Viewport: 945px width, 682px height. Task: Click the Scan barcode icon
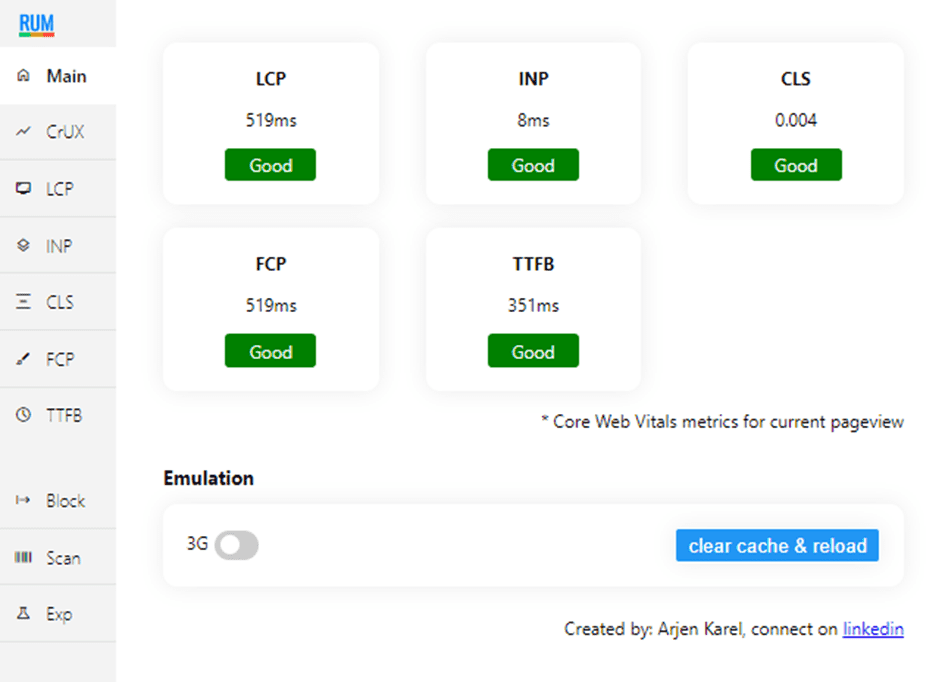pos(24,557)
